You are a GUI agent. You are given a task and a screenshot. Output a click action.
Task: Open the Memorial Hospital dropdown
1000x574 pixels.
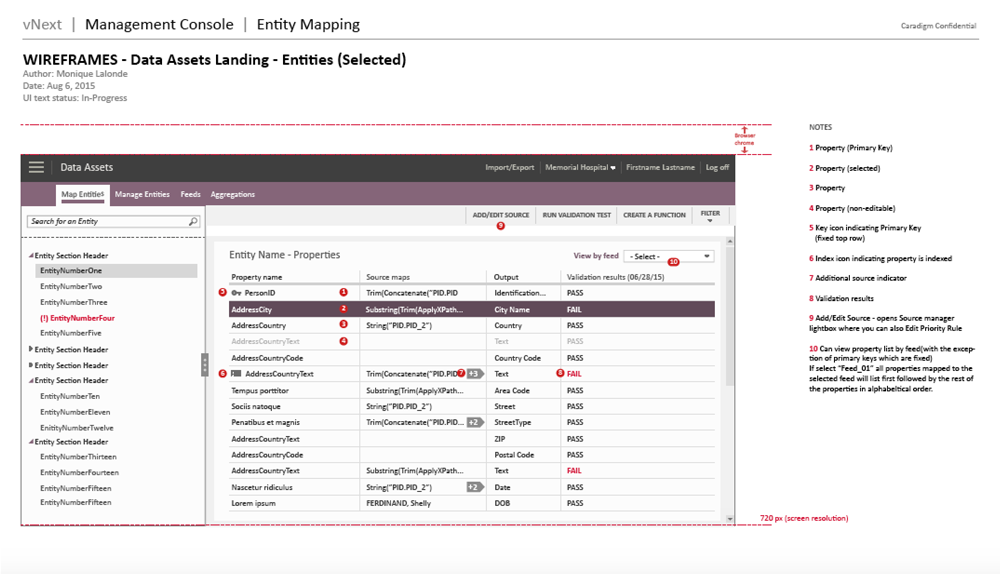(580, 168)
